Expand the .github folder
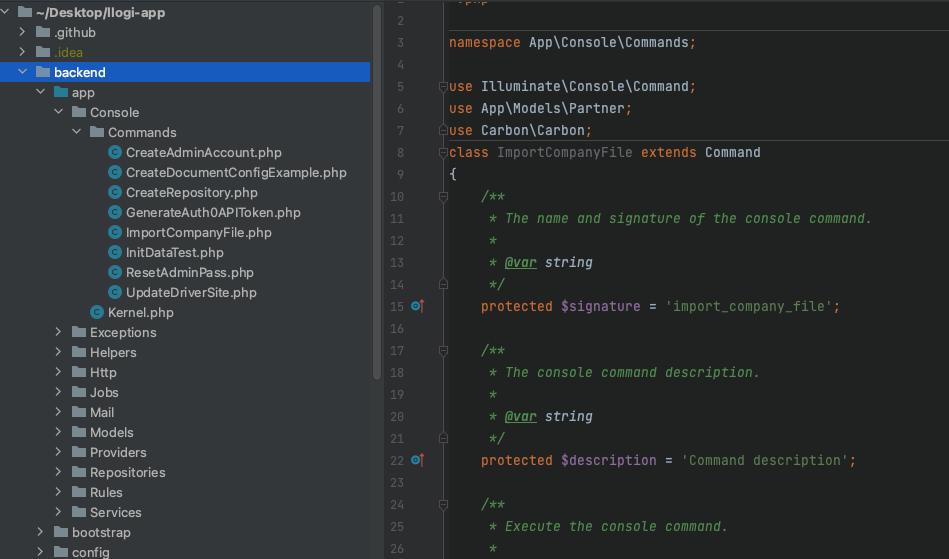This screenshot has width=949, height=559. [x=22, y=31]
